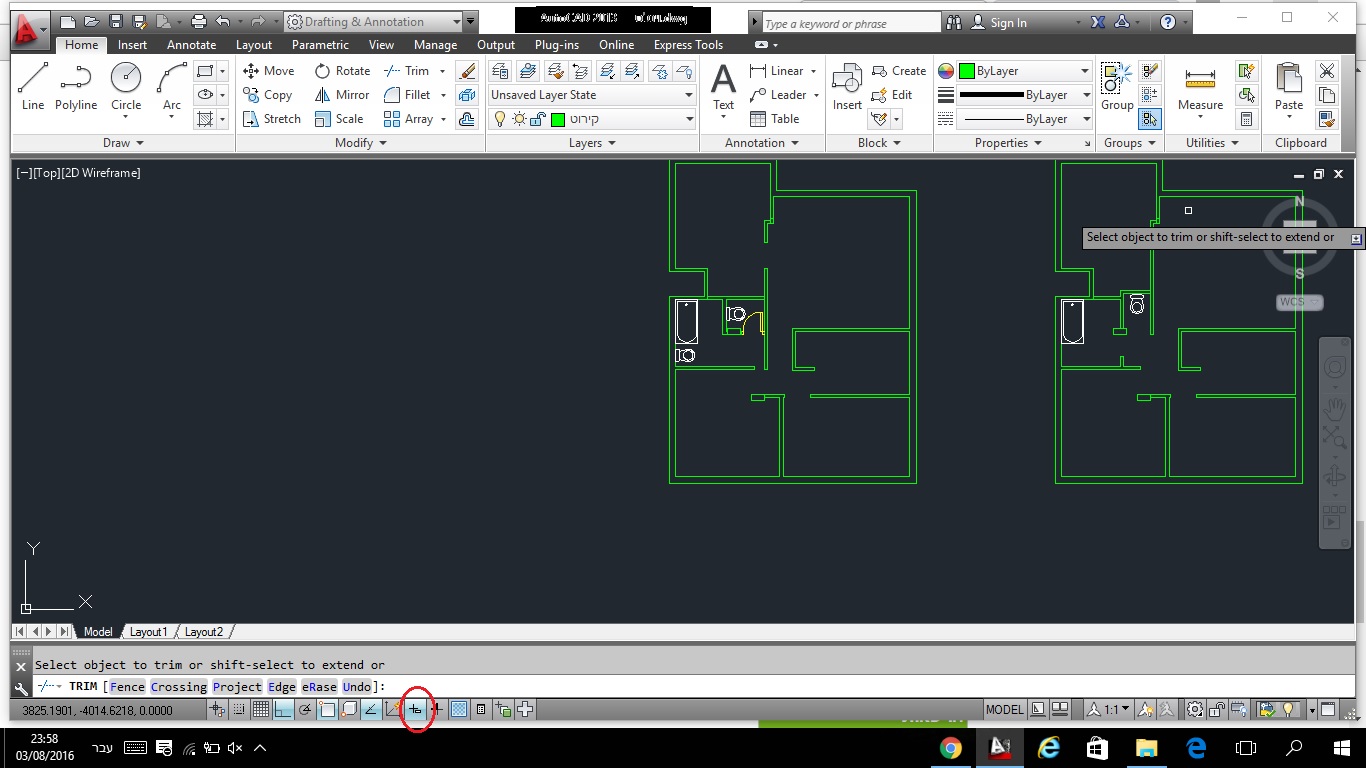Open the Workspace dropdown Drafting & Annotation
This screenshot has width=1366, height=768.
[374, 22]
